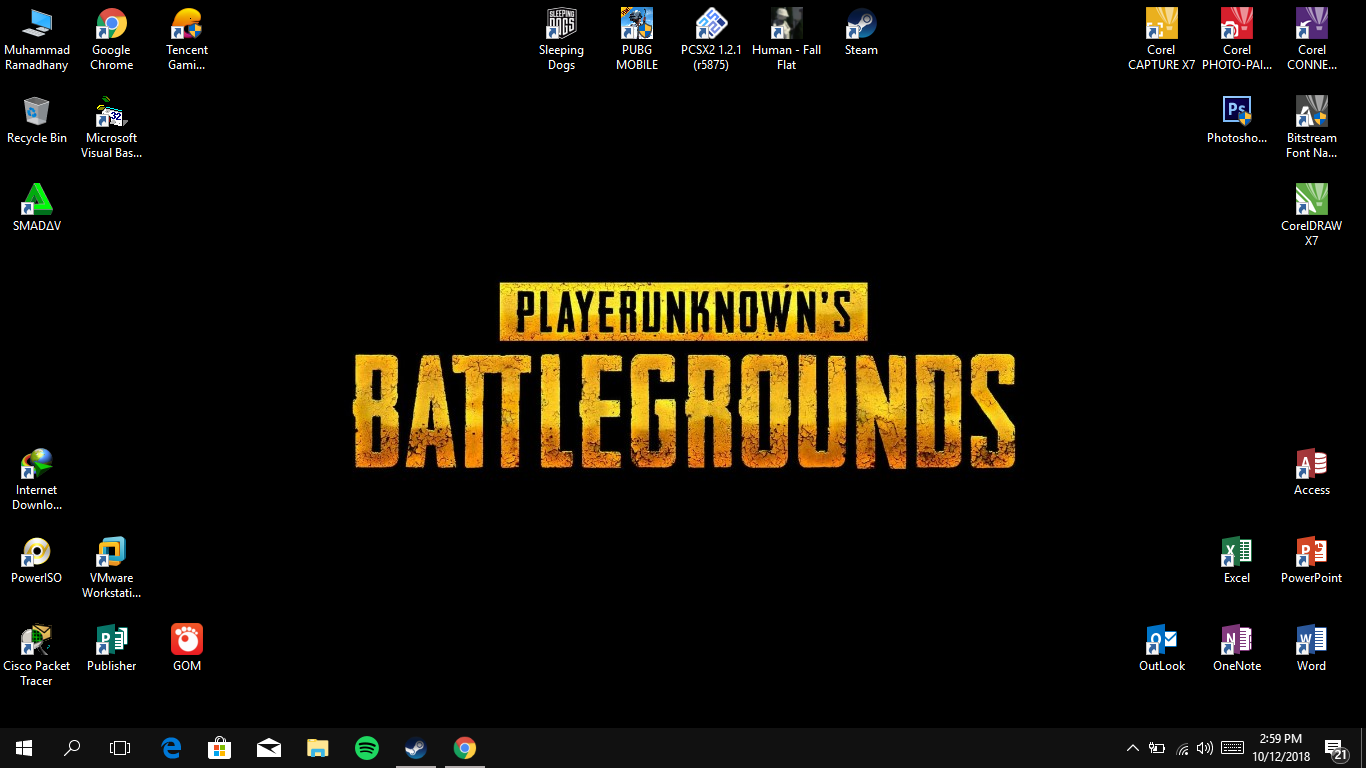
Task: Open the volume speaker control
Action: pos(1205,748)
